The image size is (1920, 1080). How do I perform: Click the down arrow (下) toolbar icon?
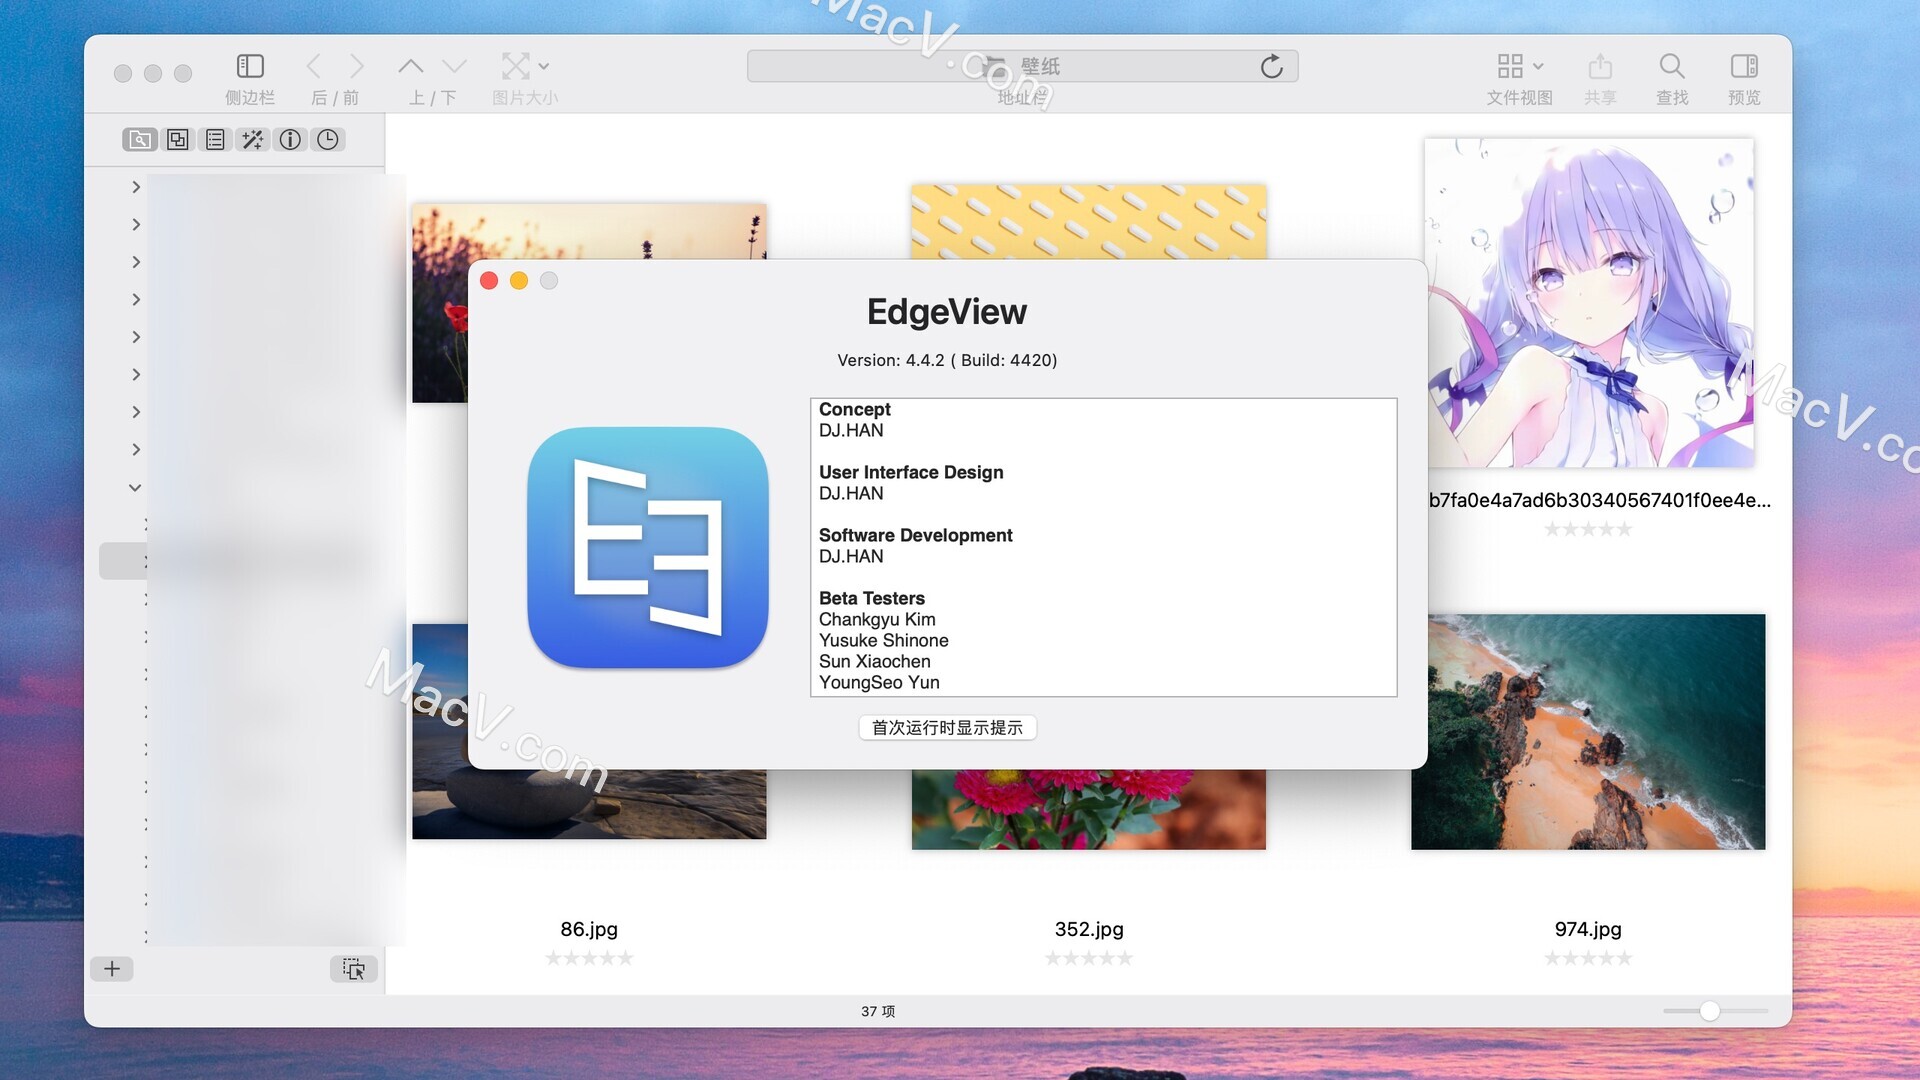click(x=454, y=66)
